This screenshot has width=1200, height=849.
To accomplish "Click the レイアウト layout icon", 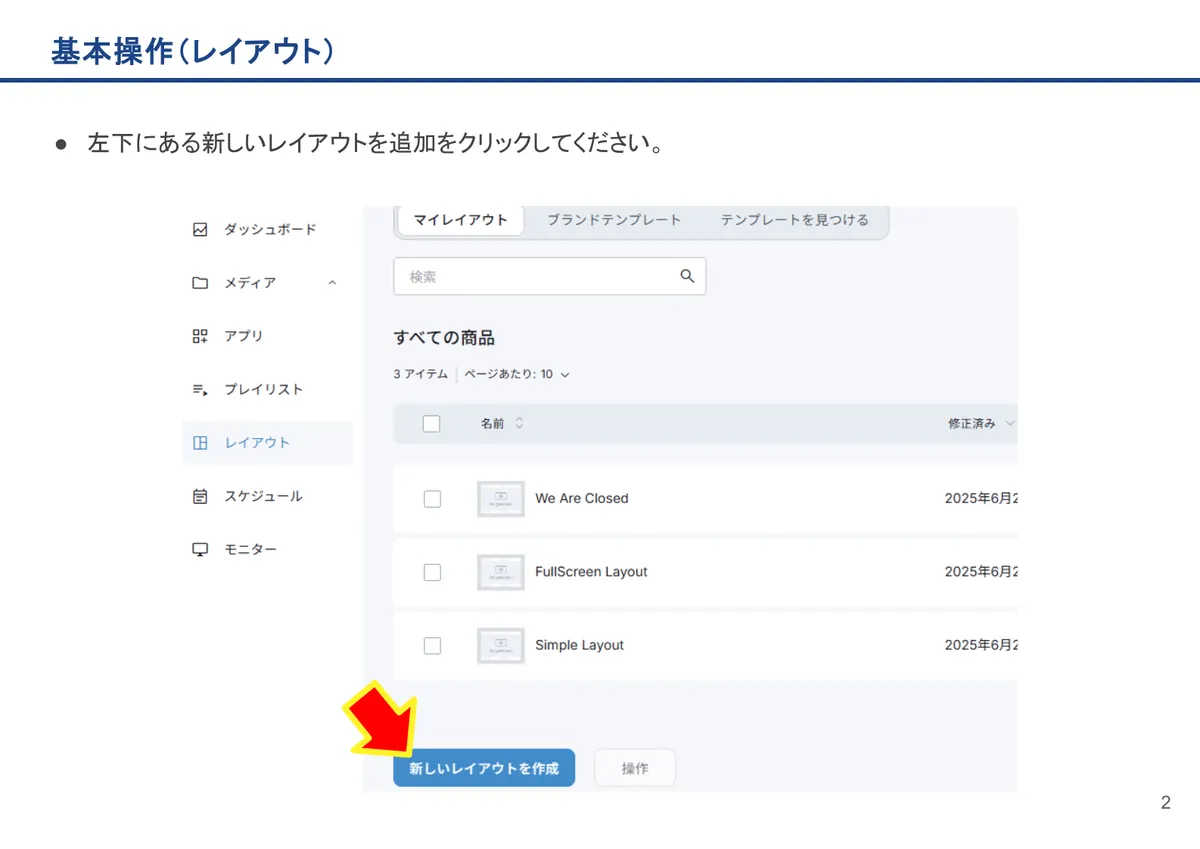I will 200,443.
